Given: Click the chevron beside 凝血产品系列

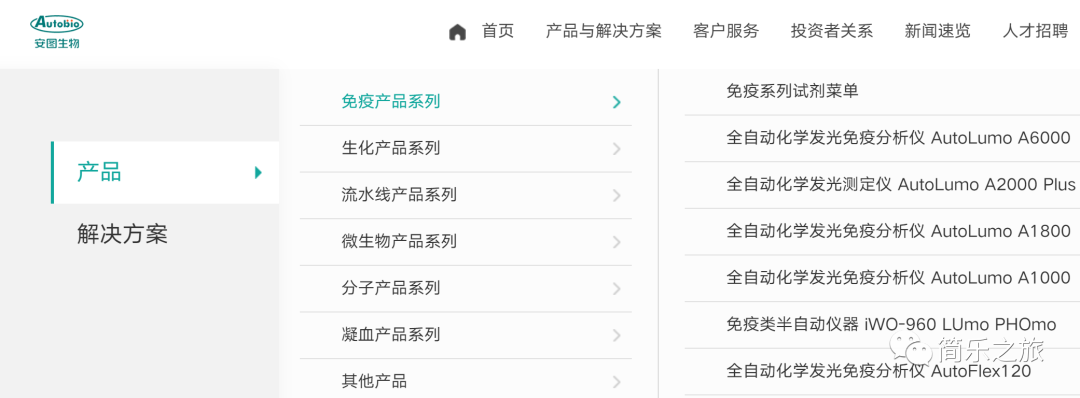Looking at the screenshot, I should [616, 335].
